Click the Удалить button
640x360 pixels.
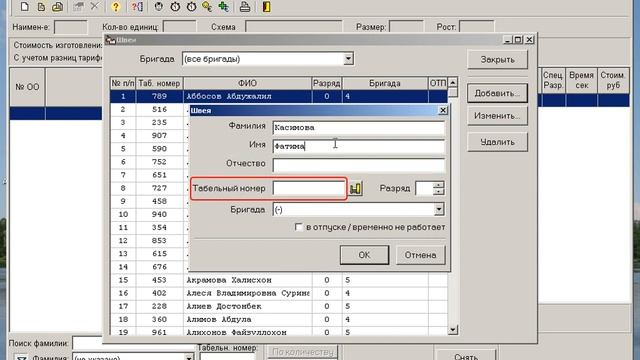(x=497, y=142)
